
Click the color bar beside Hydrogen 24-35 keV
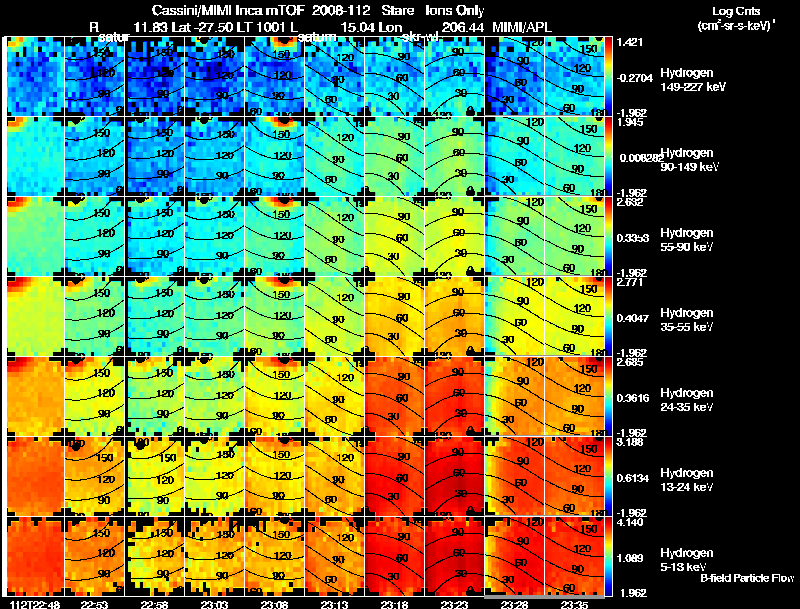click(x=608, y=397)
